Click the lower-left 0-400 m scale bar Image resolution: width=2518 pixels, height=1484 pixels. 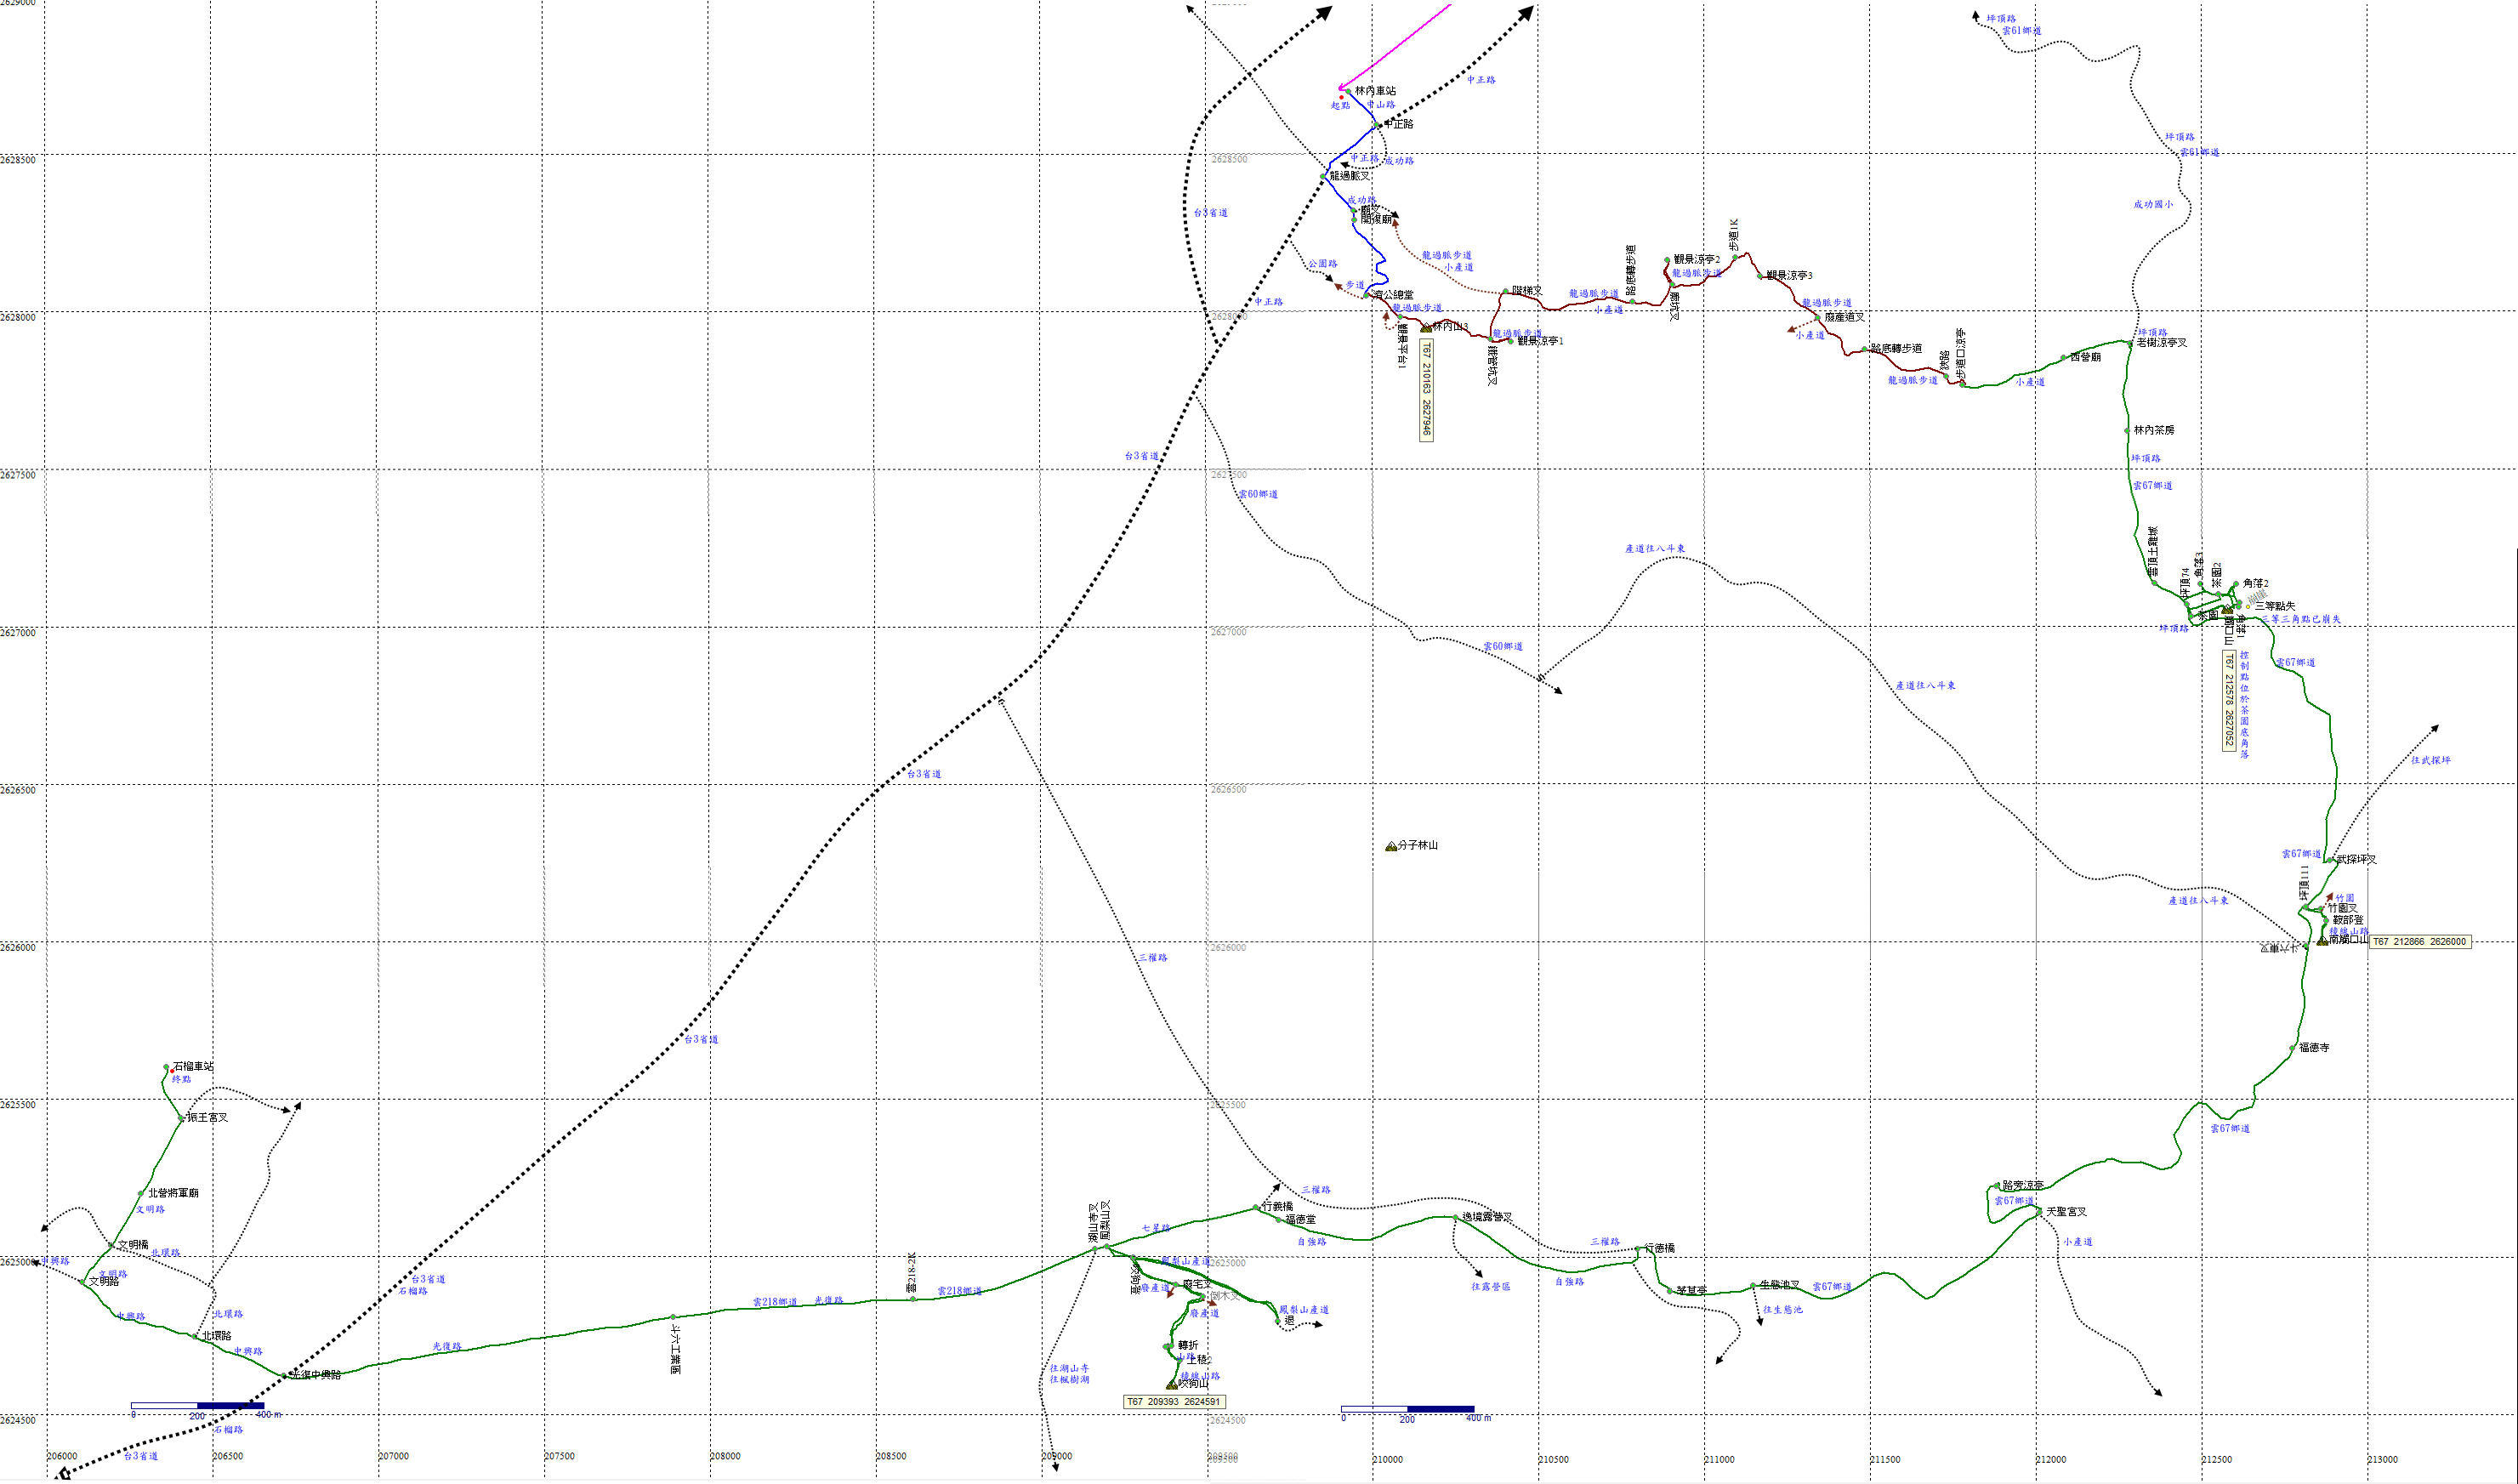197,1406
